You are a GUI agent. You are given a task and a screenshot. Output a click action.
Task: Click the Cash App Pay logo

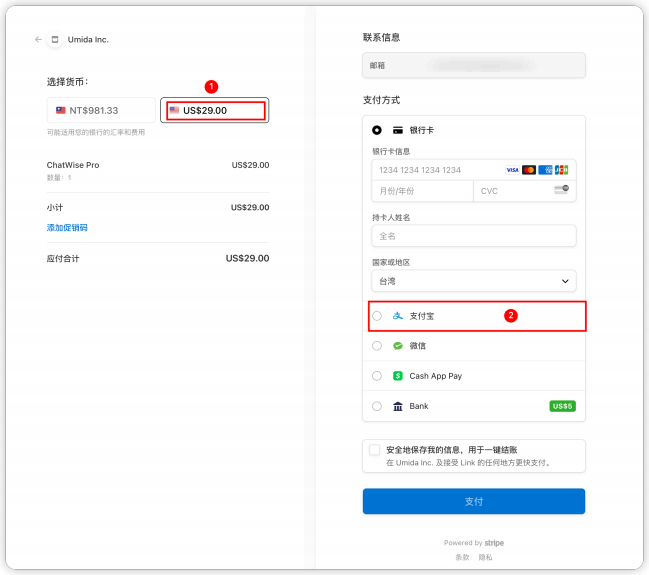(397, 376)
